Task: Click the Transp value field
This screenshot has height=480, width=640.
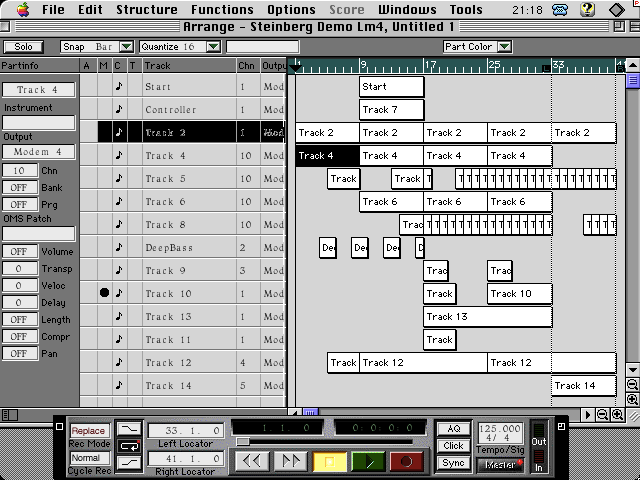Action: [20, 269]
